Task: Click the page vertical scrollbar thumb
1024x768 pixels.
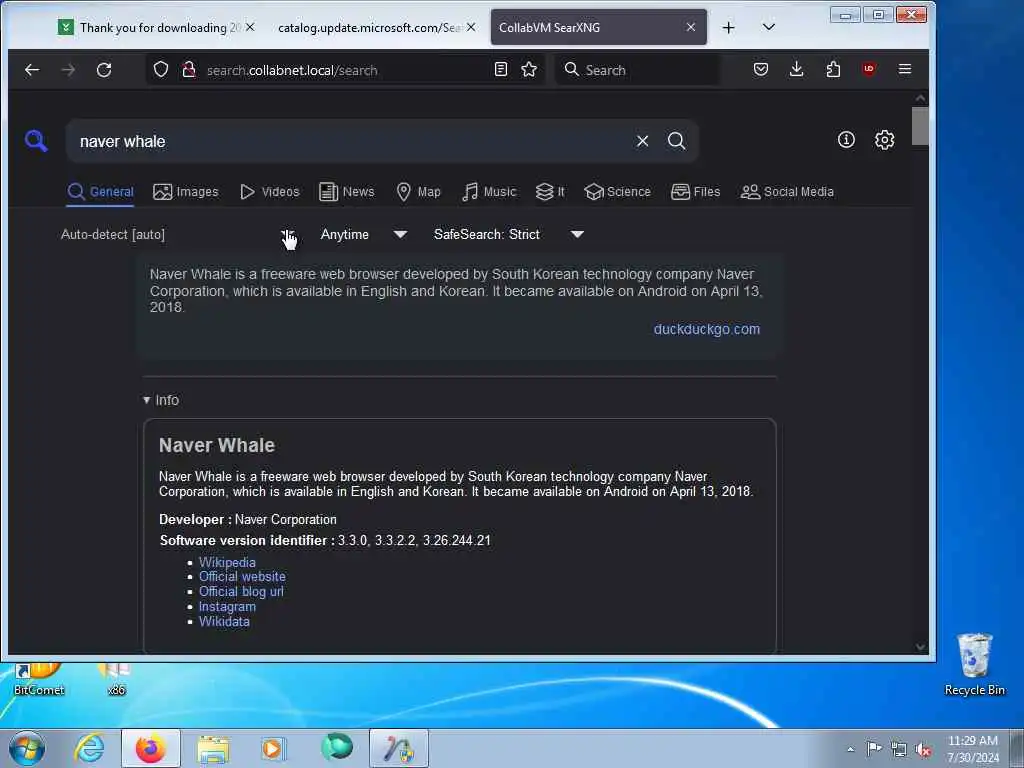Action: pyautogui.click(x=920, y=126)
